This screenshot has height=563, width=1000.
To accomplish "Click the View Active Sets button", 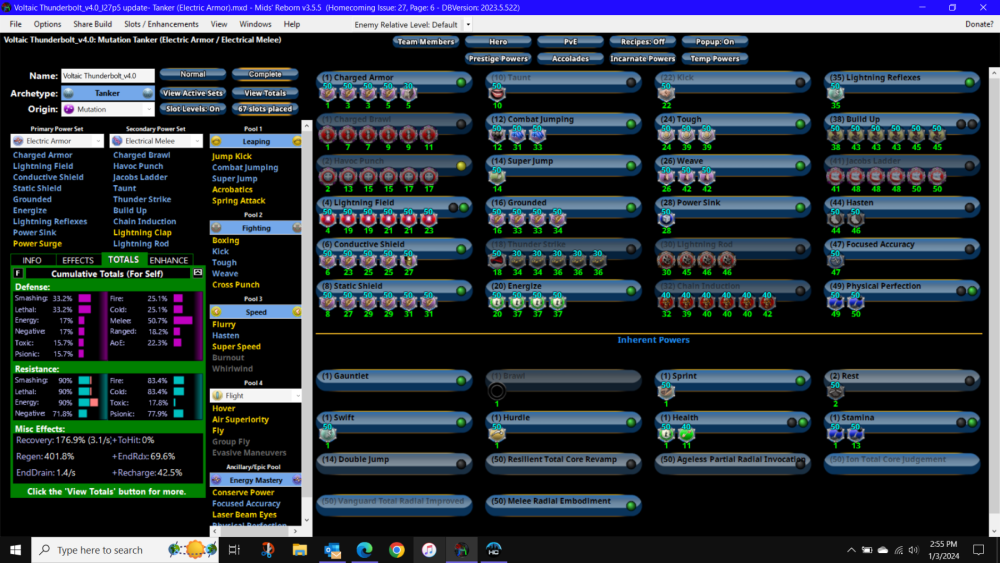I will point(193,93).
